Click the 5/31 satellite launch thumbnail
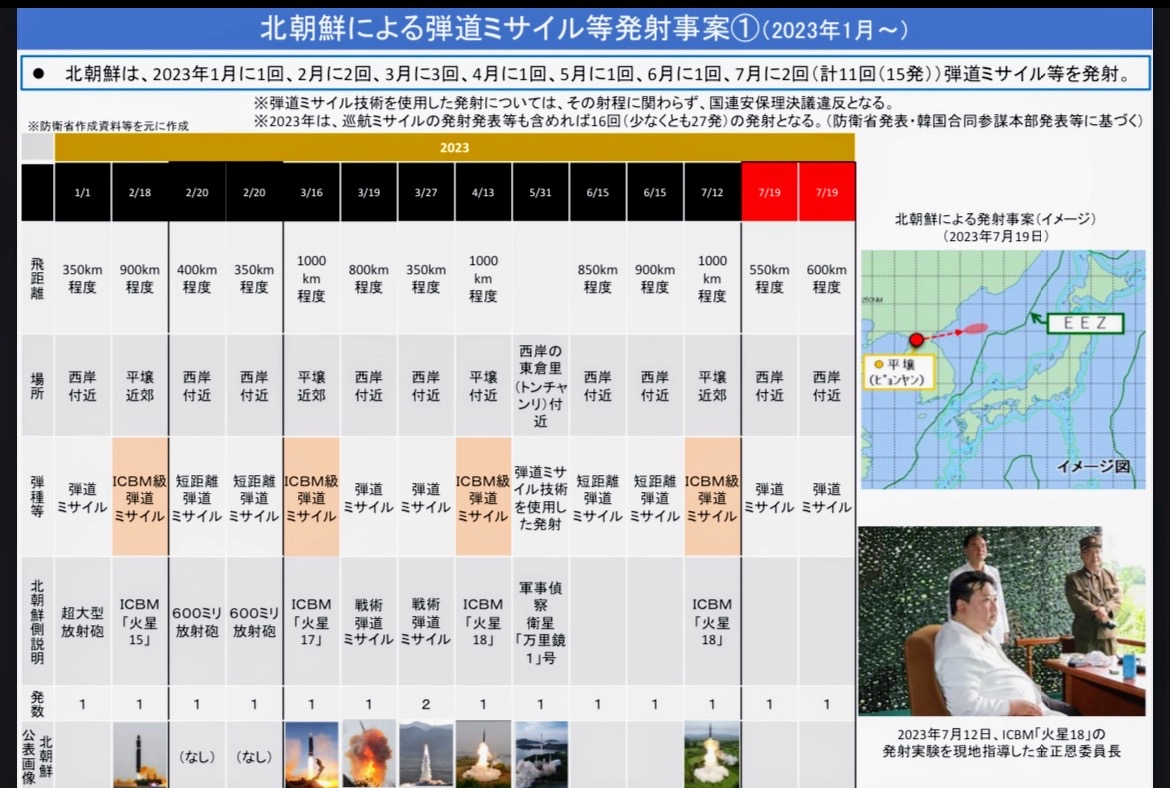 pos(541,754)
